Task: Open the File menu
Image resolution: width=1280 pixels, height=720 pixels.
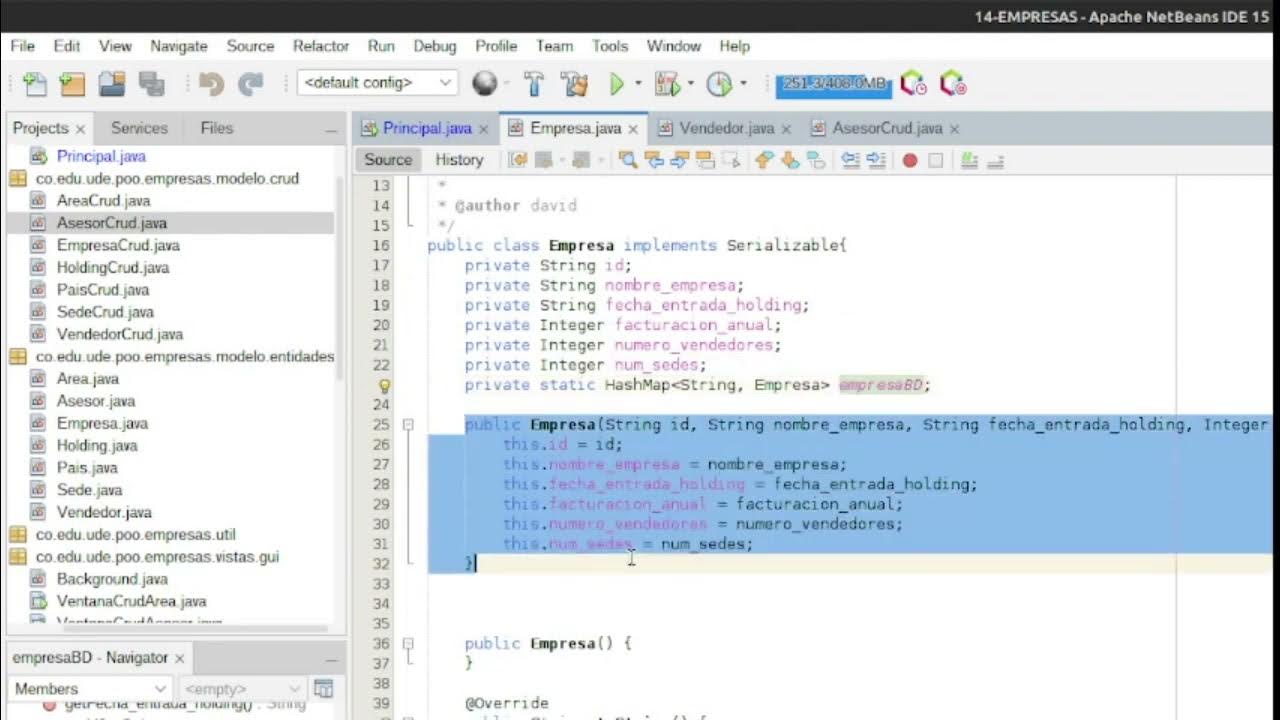Action: 22,46
